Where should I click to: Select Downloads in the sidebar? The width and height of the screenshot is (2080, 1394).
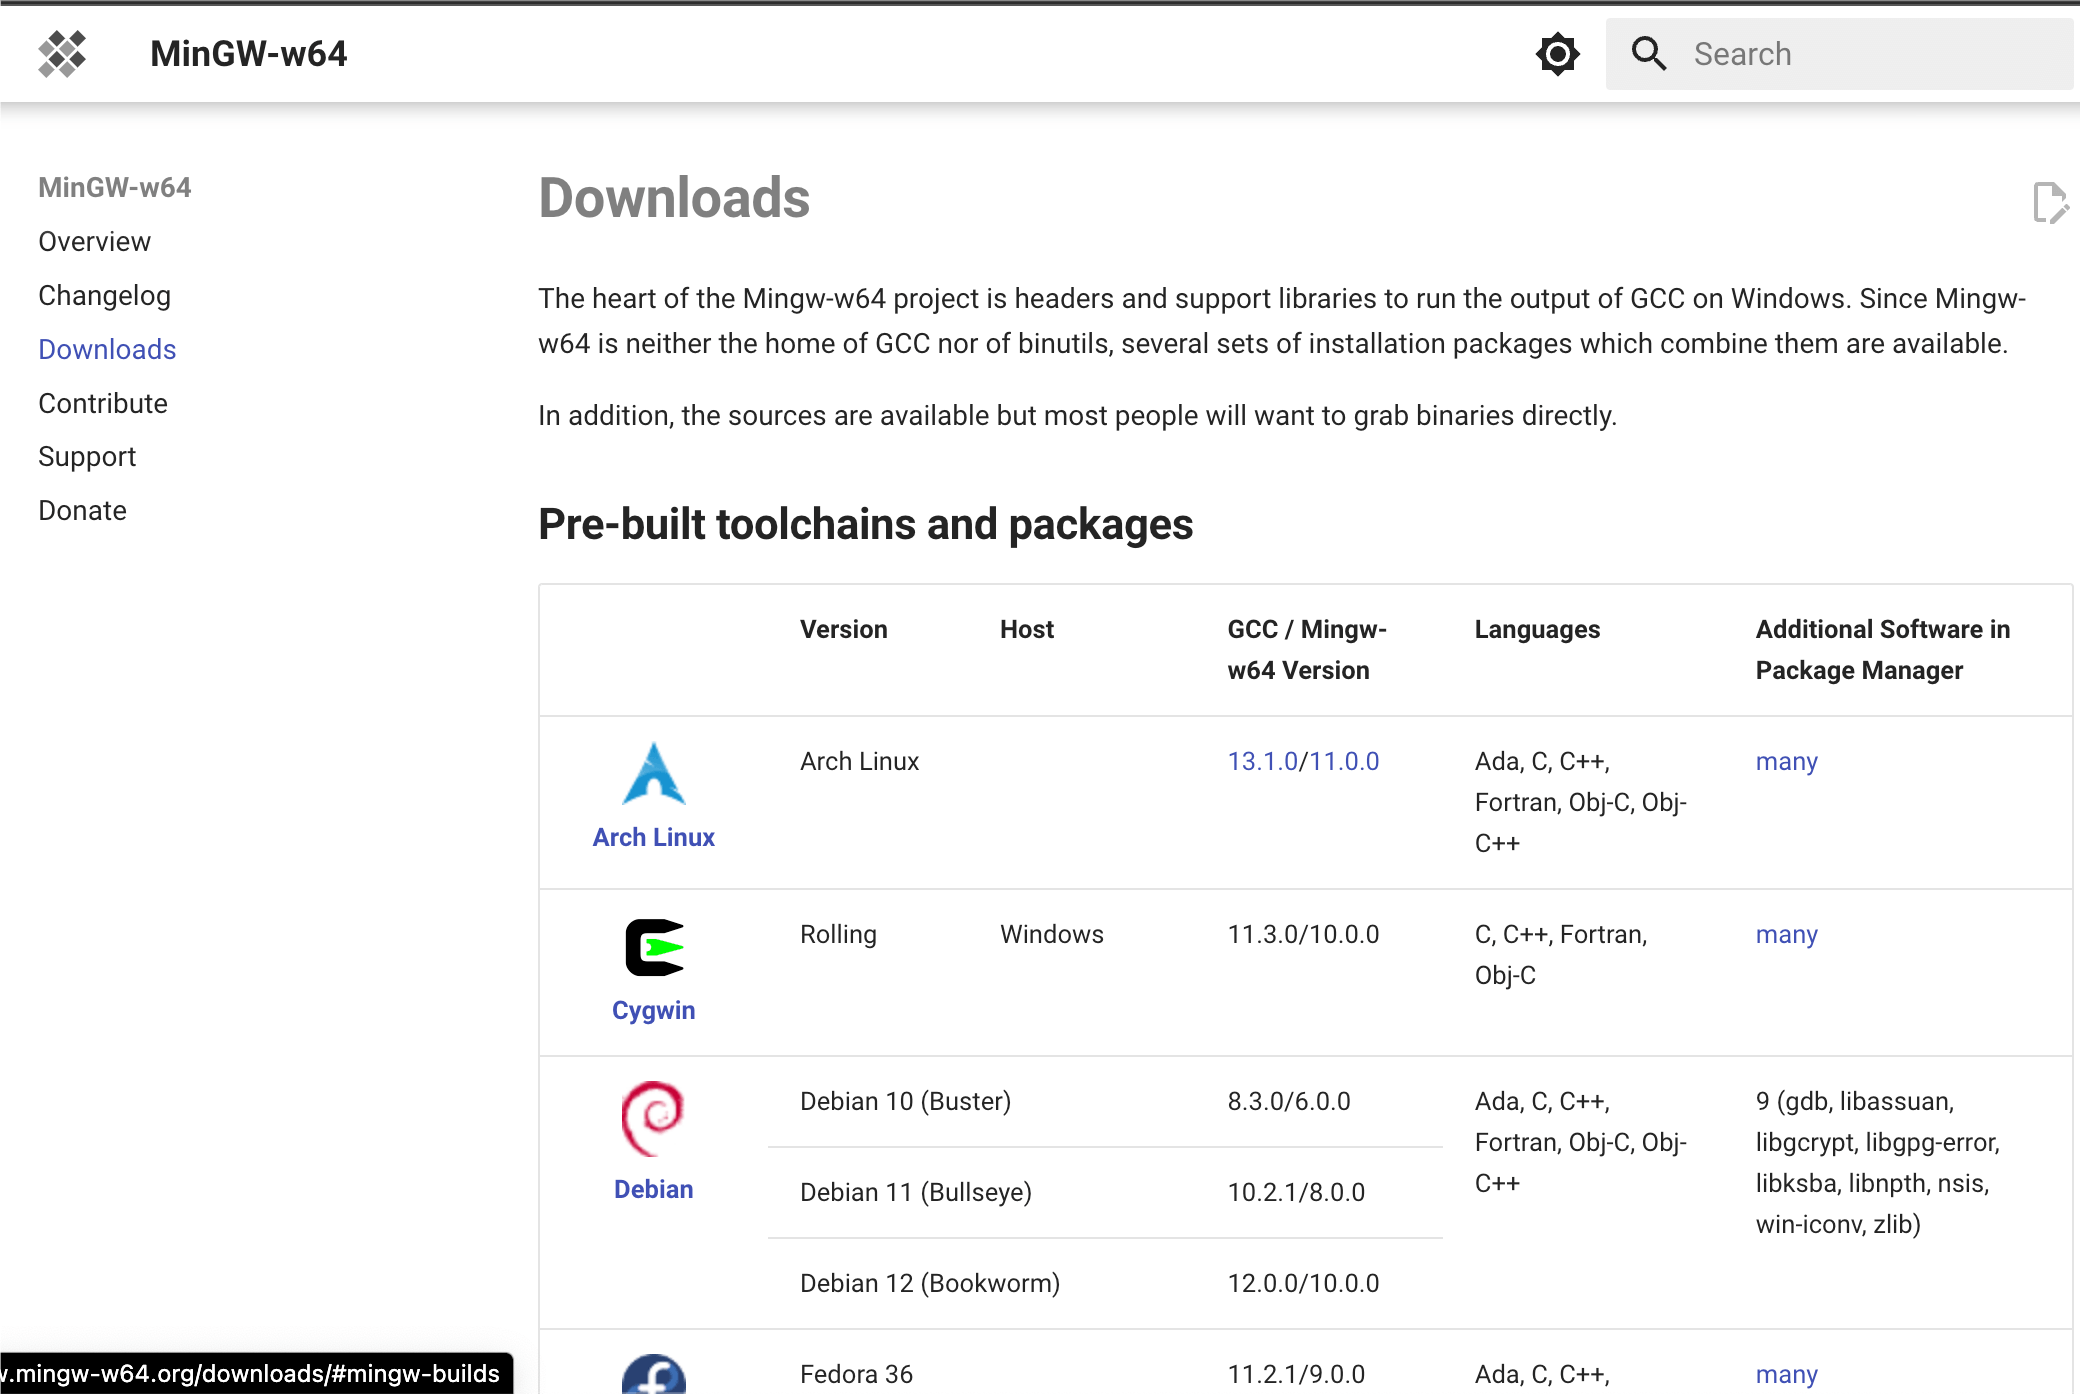[107, 349]
